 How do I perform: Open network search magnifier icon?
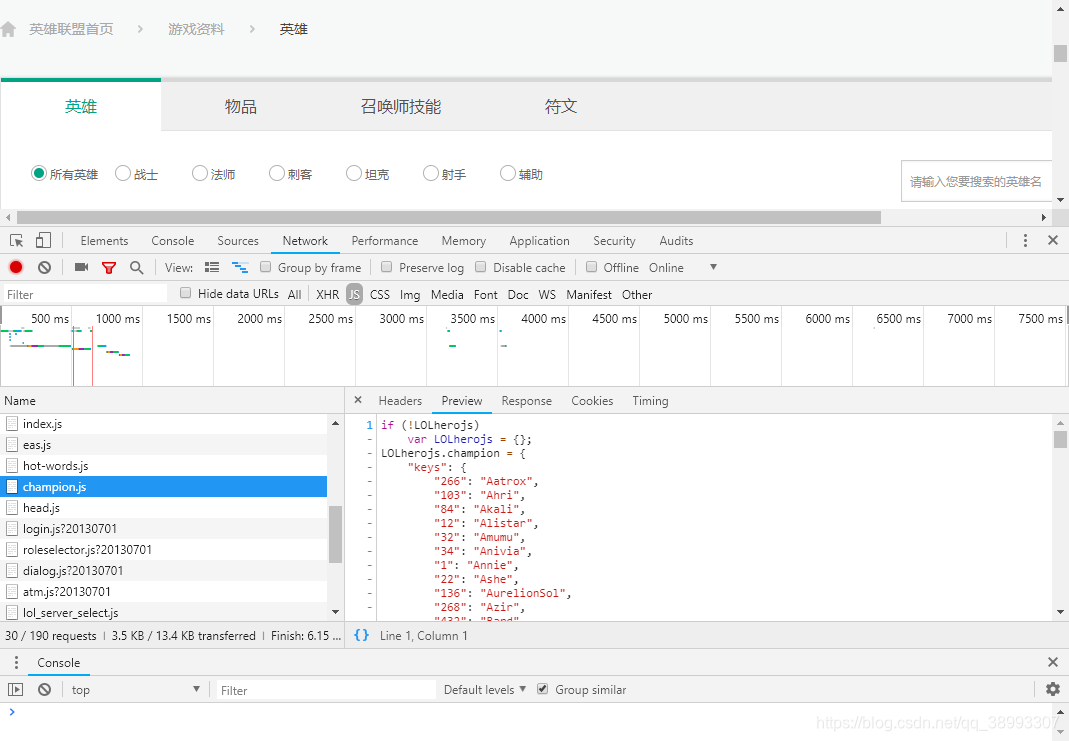pos(136,268)
